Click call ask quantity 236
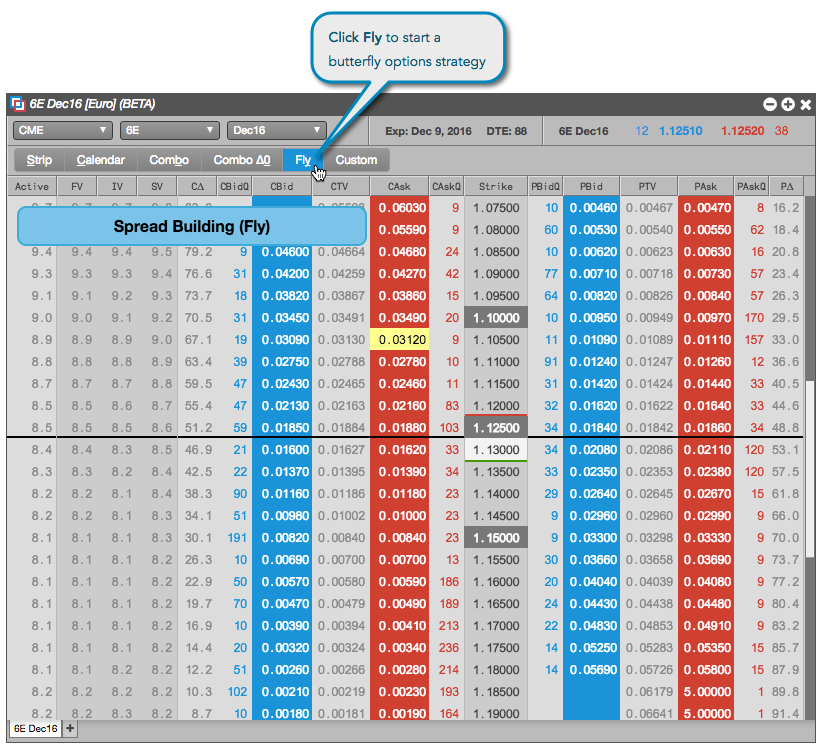 tap(449, 648)
